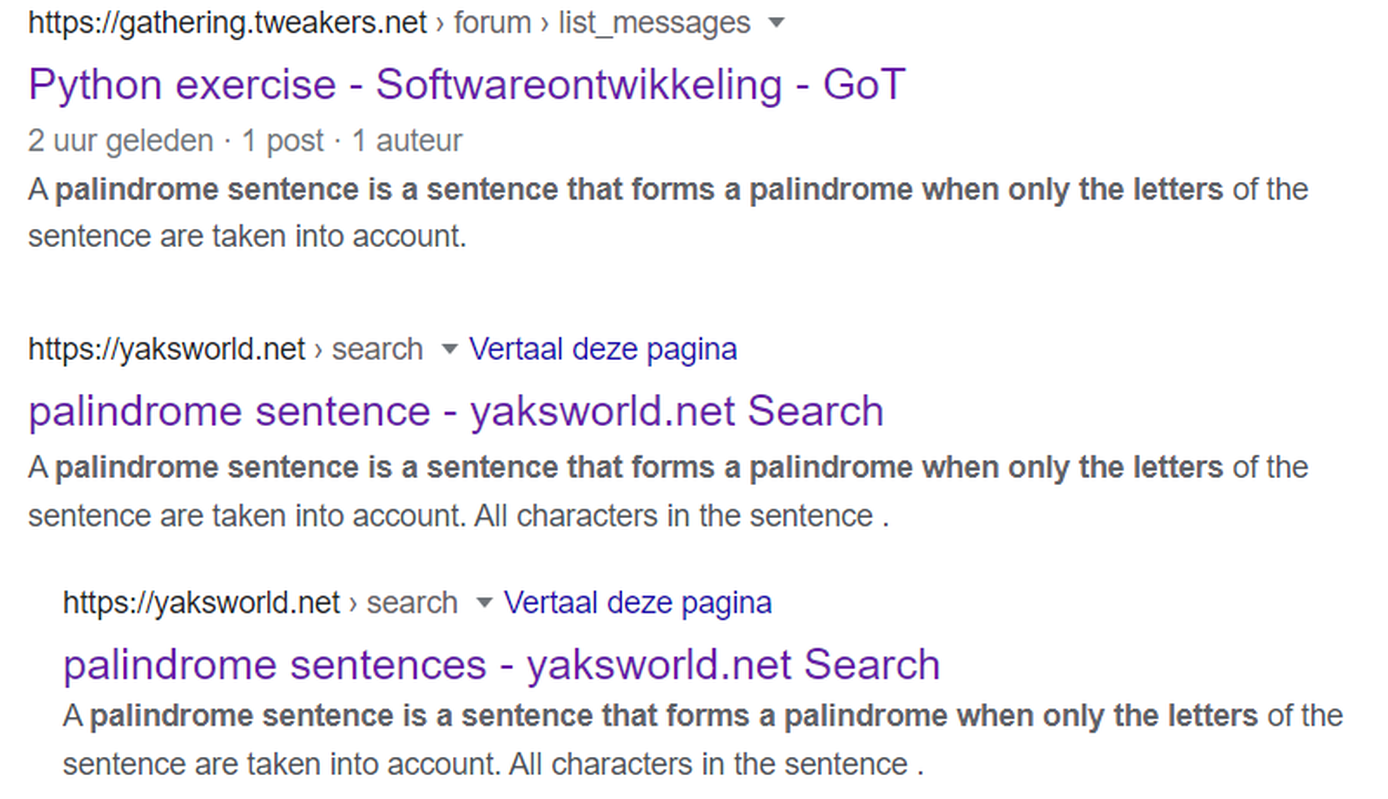Expand dropdown arrow above "palindrome sentence" title
Viewport: 1388px width, 799px height.
449,350
